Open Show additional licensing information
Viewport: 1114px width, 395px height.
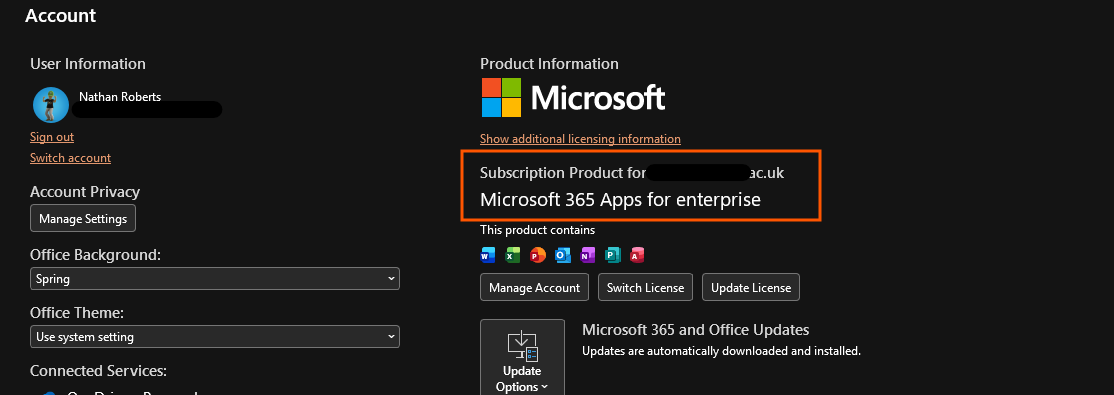pyautogui.click(x=580, y=139)
